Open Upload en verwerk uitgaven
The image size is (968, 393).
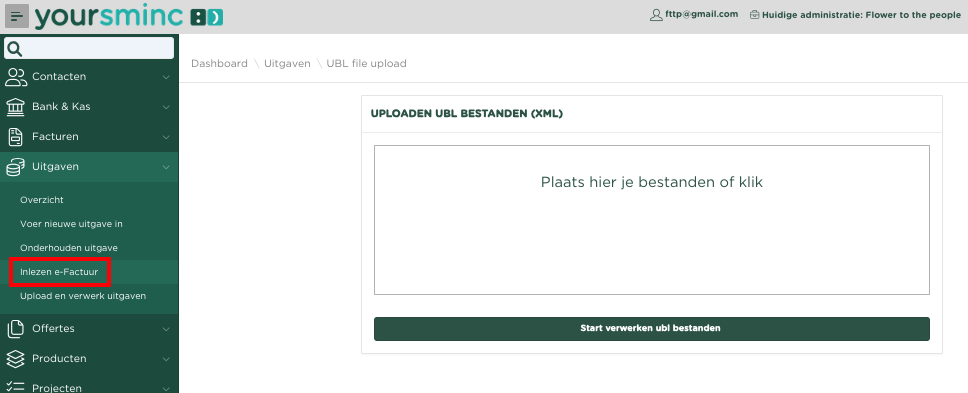coord(83,296)
